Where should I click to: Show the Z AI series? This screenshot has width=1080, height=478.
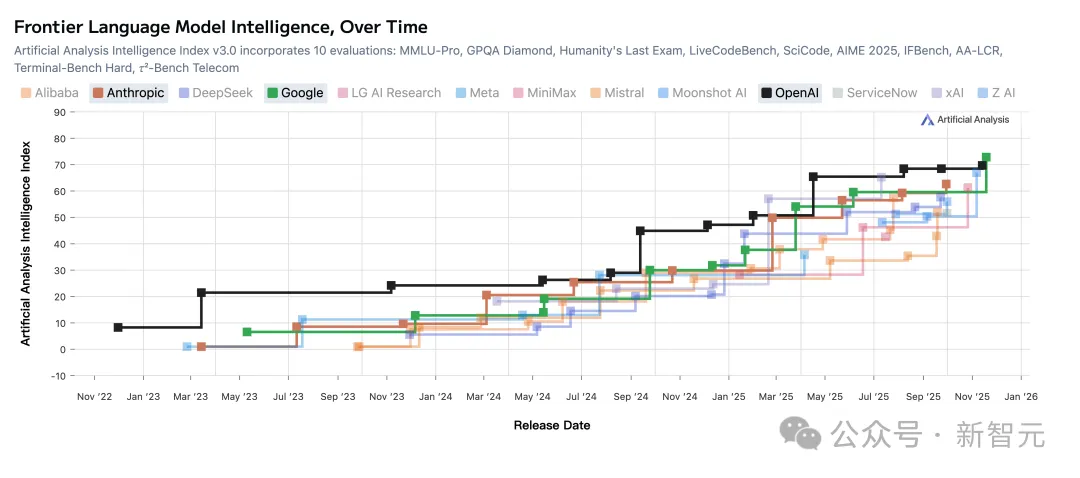pos(997,93)
